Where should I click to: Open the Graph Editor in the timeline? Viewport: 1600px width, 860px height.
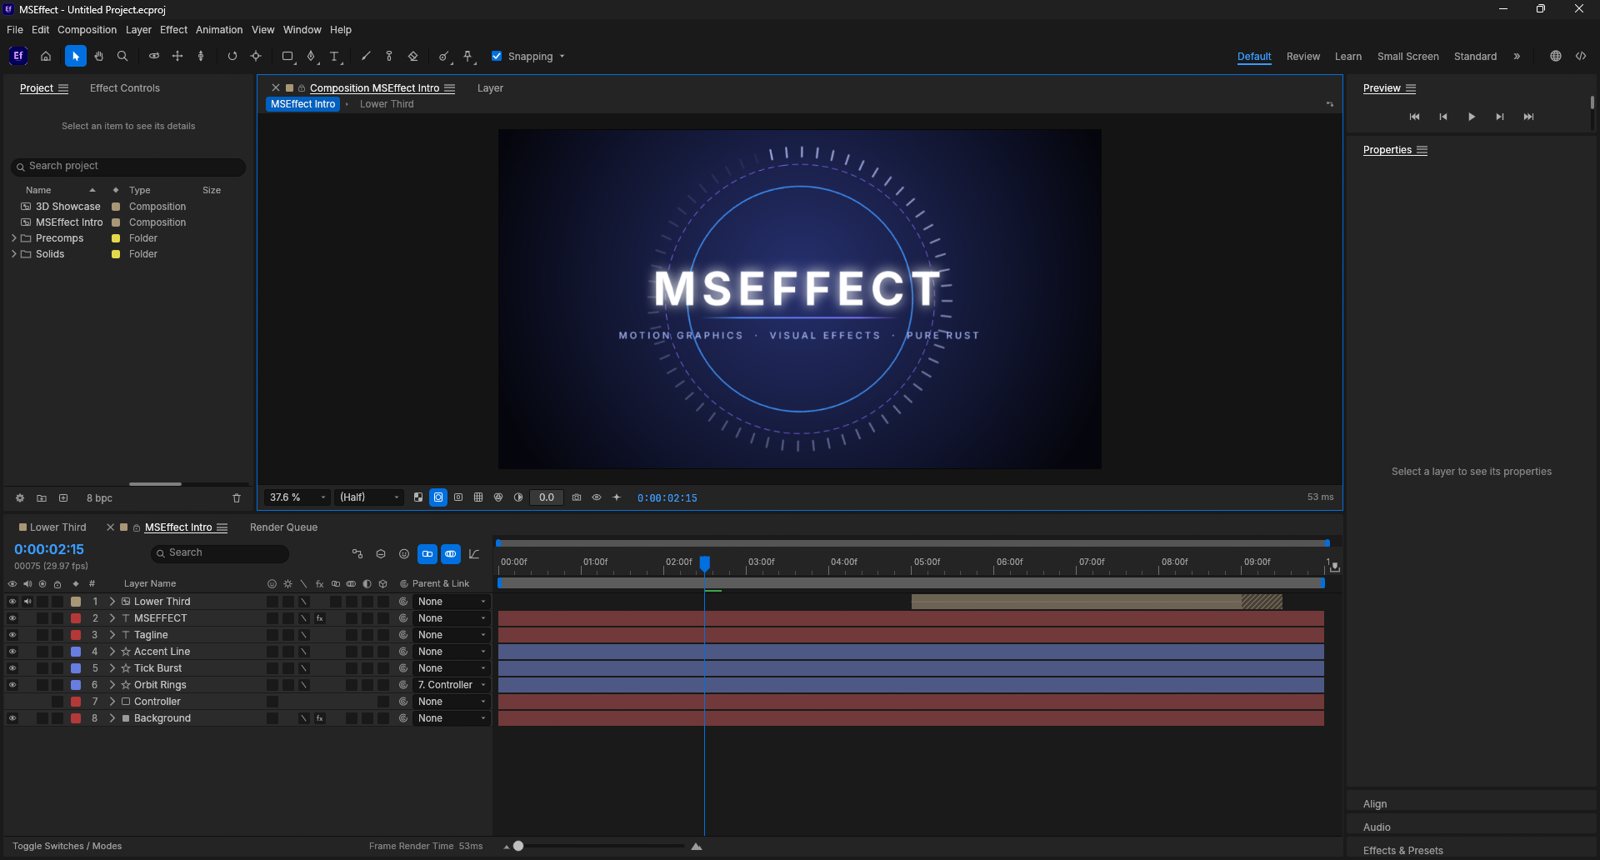[x=474, y=554]
